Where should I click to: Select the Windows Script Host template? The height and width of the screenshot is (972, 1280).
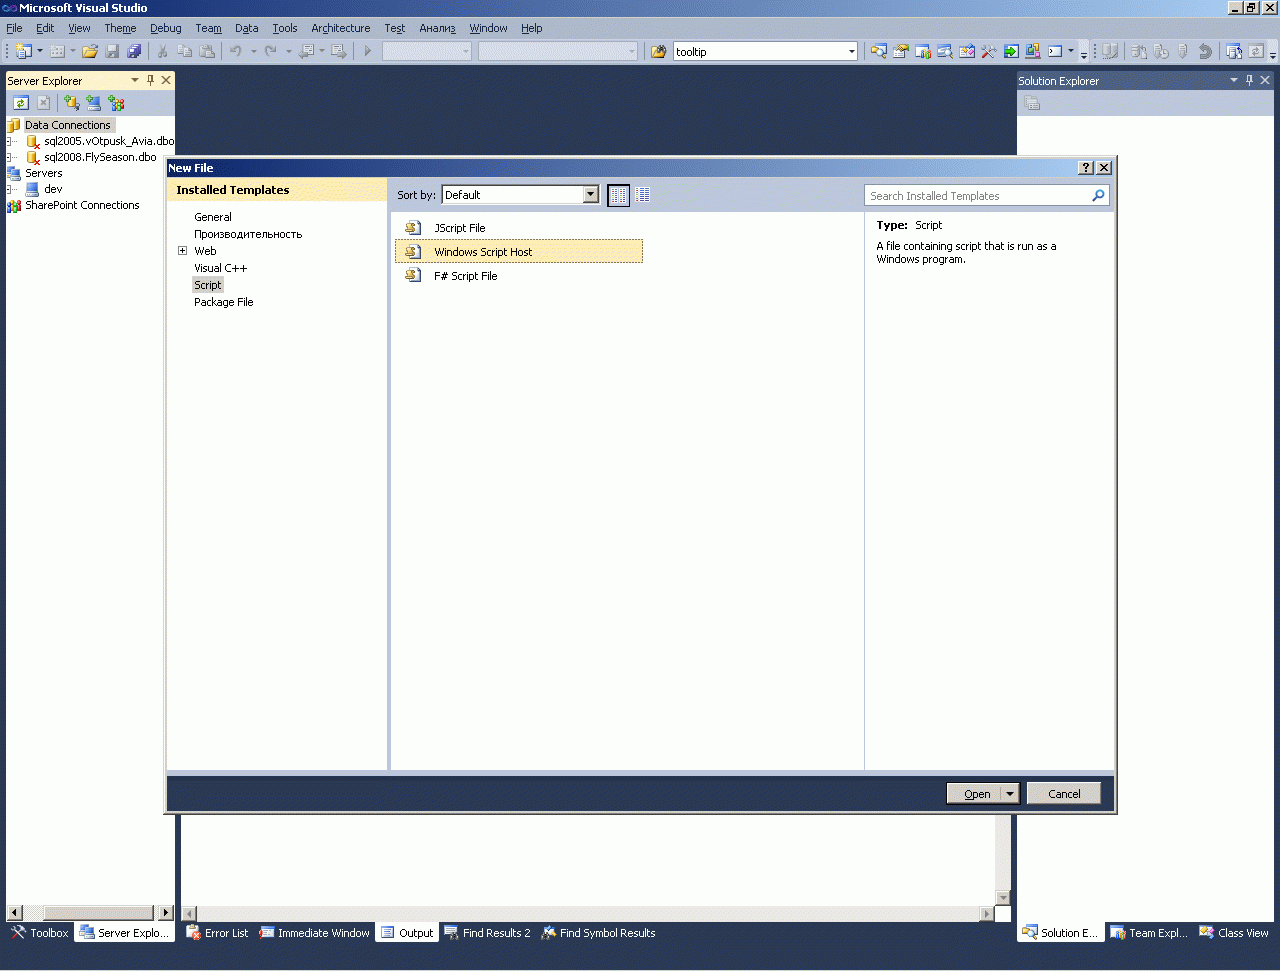point(519,252)
